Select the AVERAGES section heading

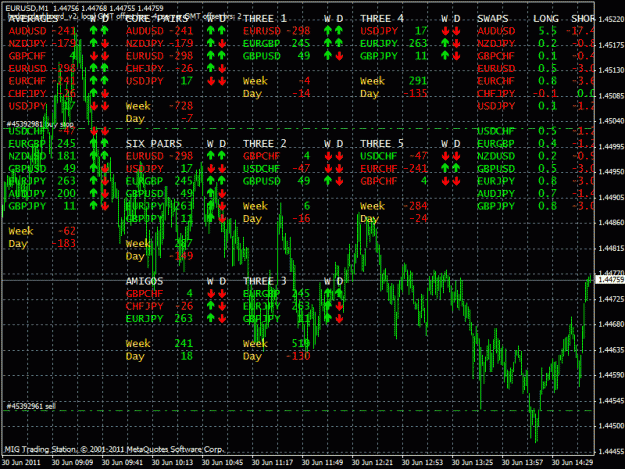(33, 18)
